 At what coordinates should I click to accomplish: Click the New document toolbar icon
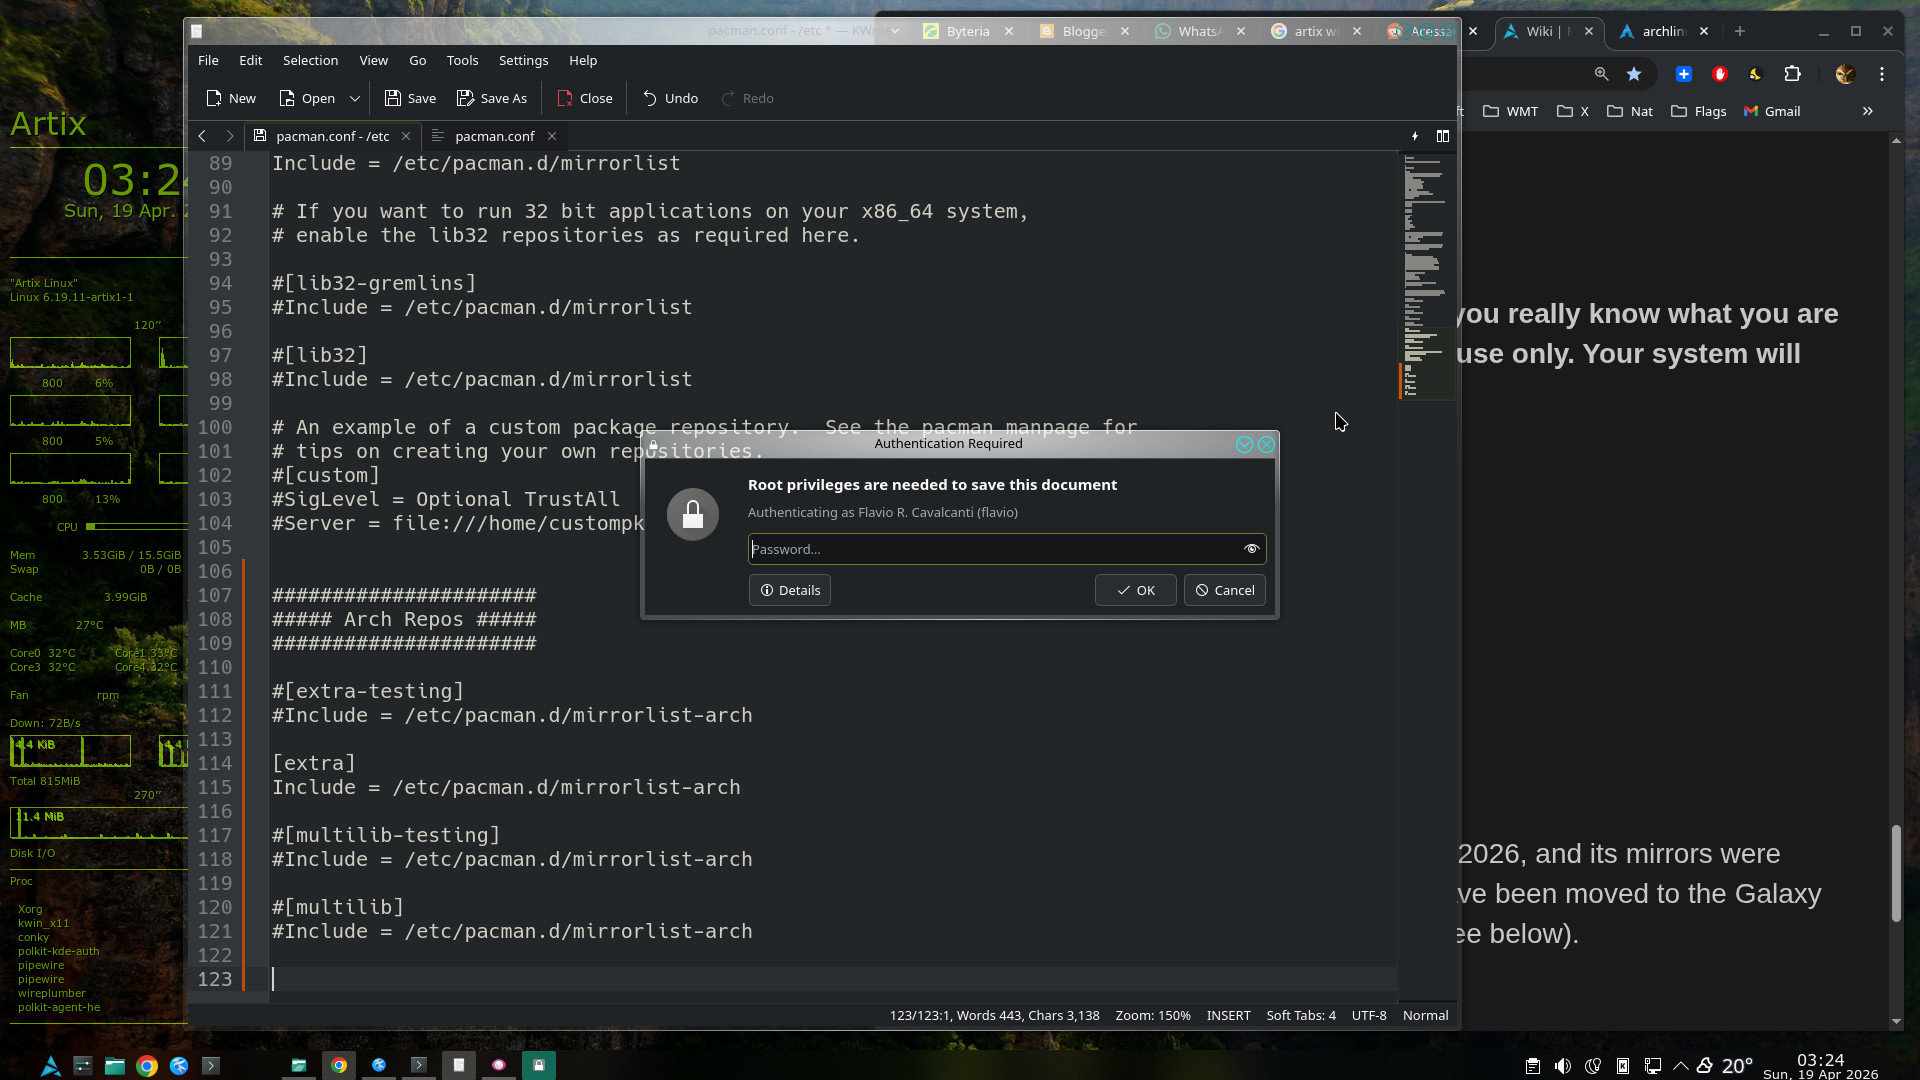(214, 98)
